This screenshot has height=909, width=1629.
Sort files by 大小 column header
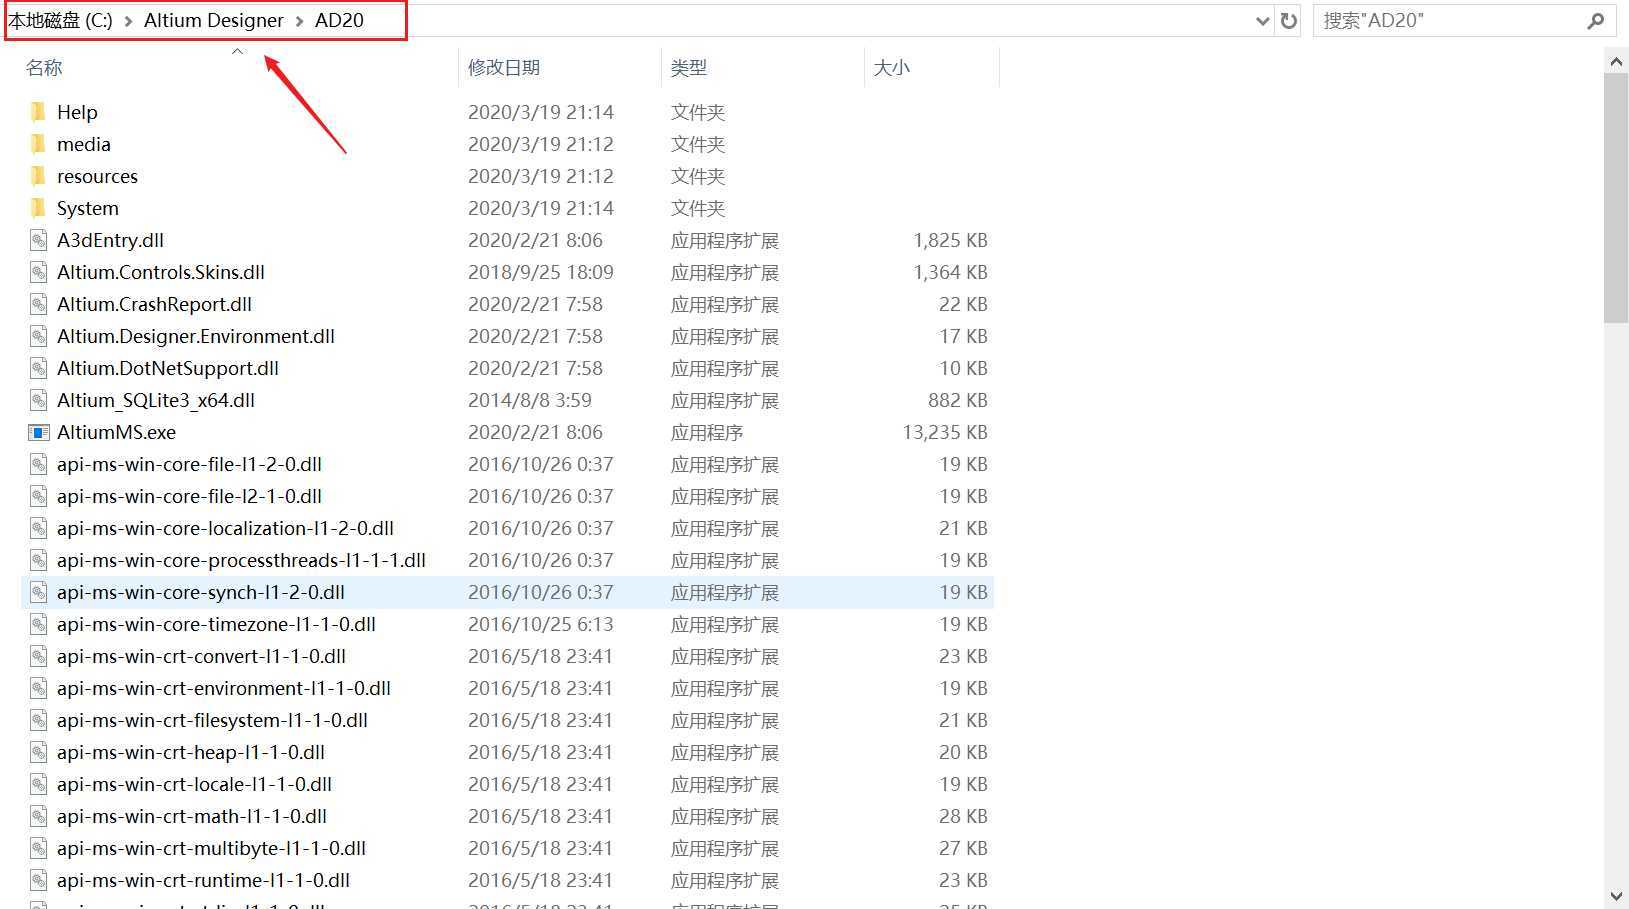coord(891,67)
